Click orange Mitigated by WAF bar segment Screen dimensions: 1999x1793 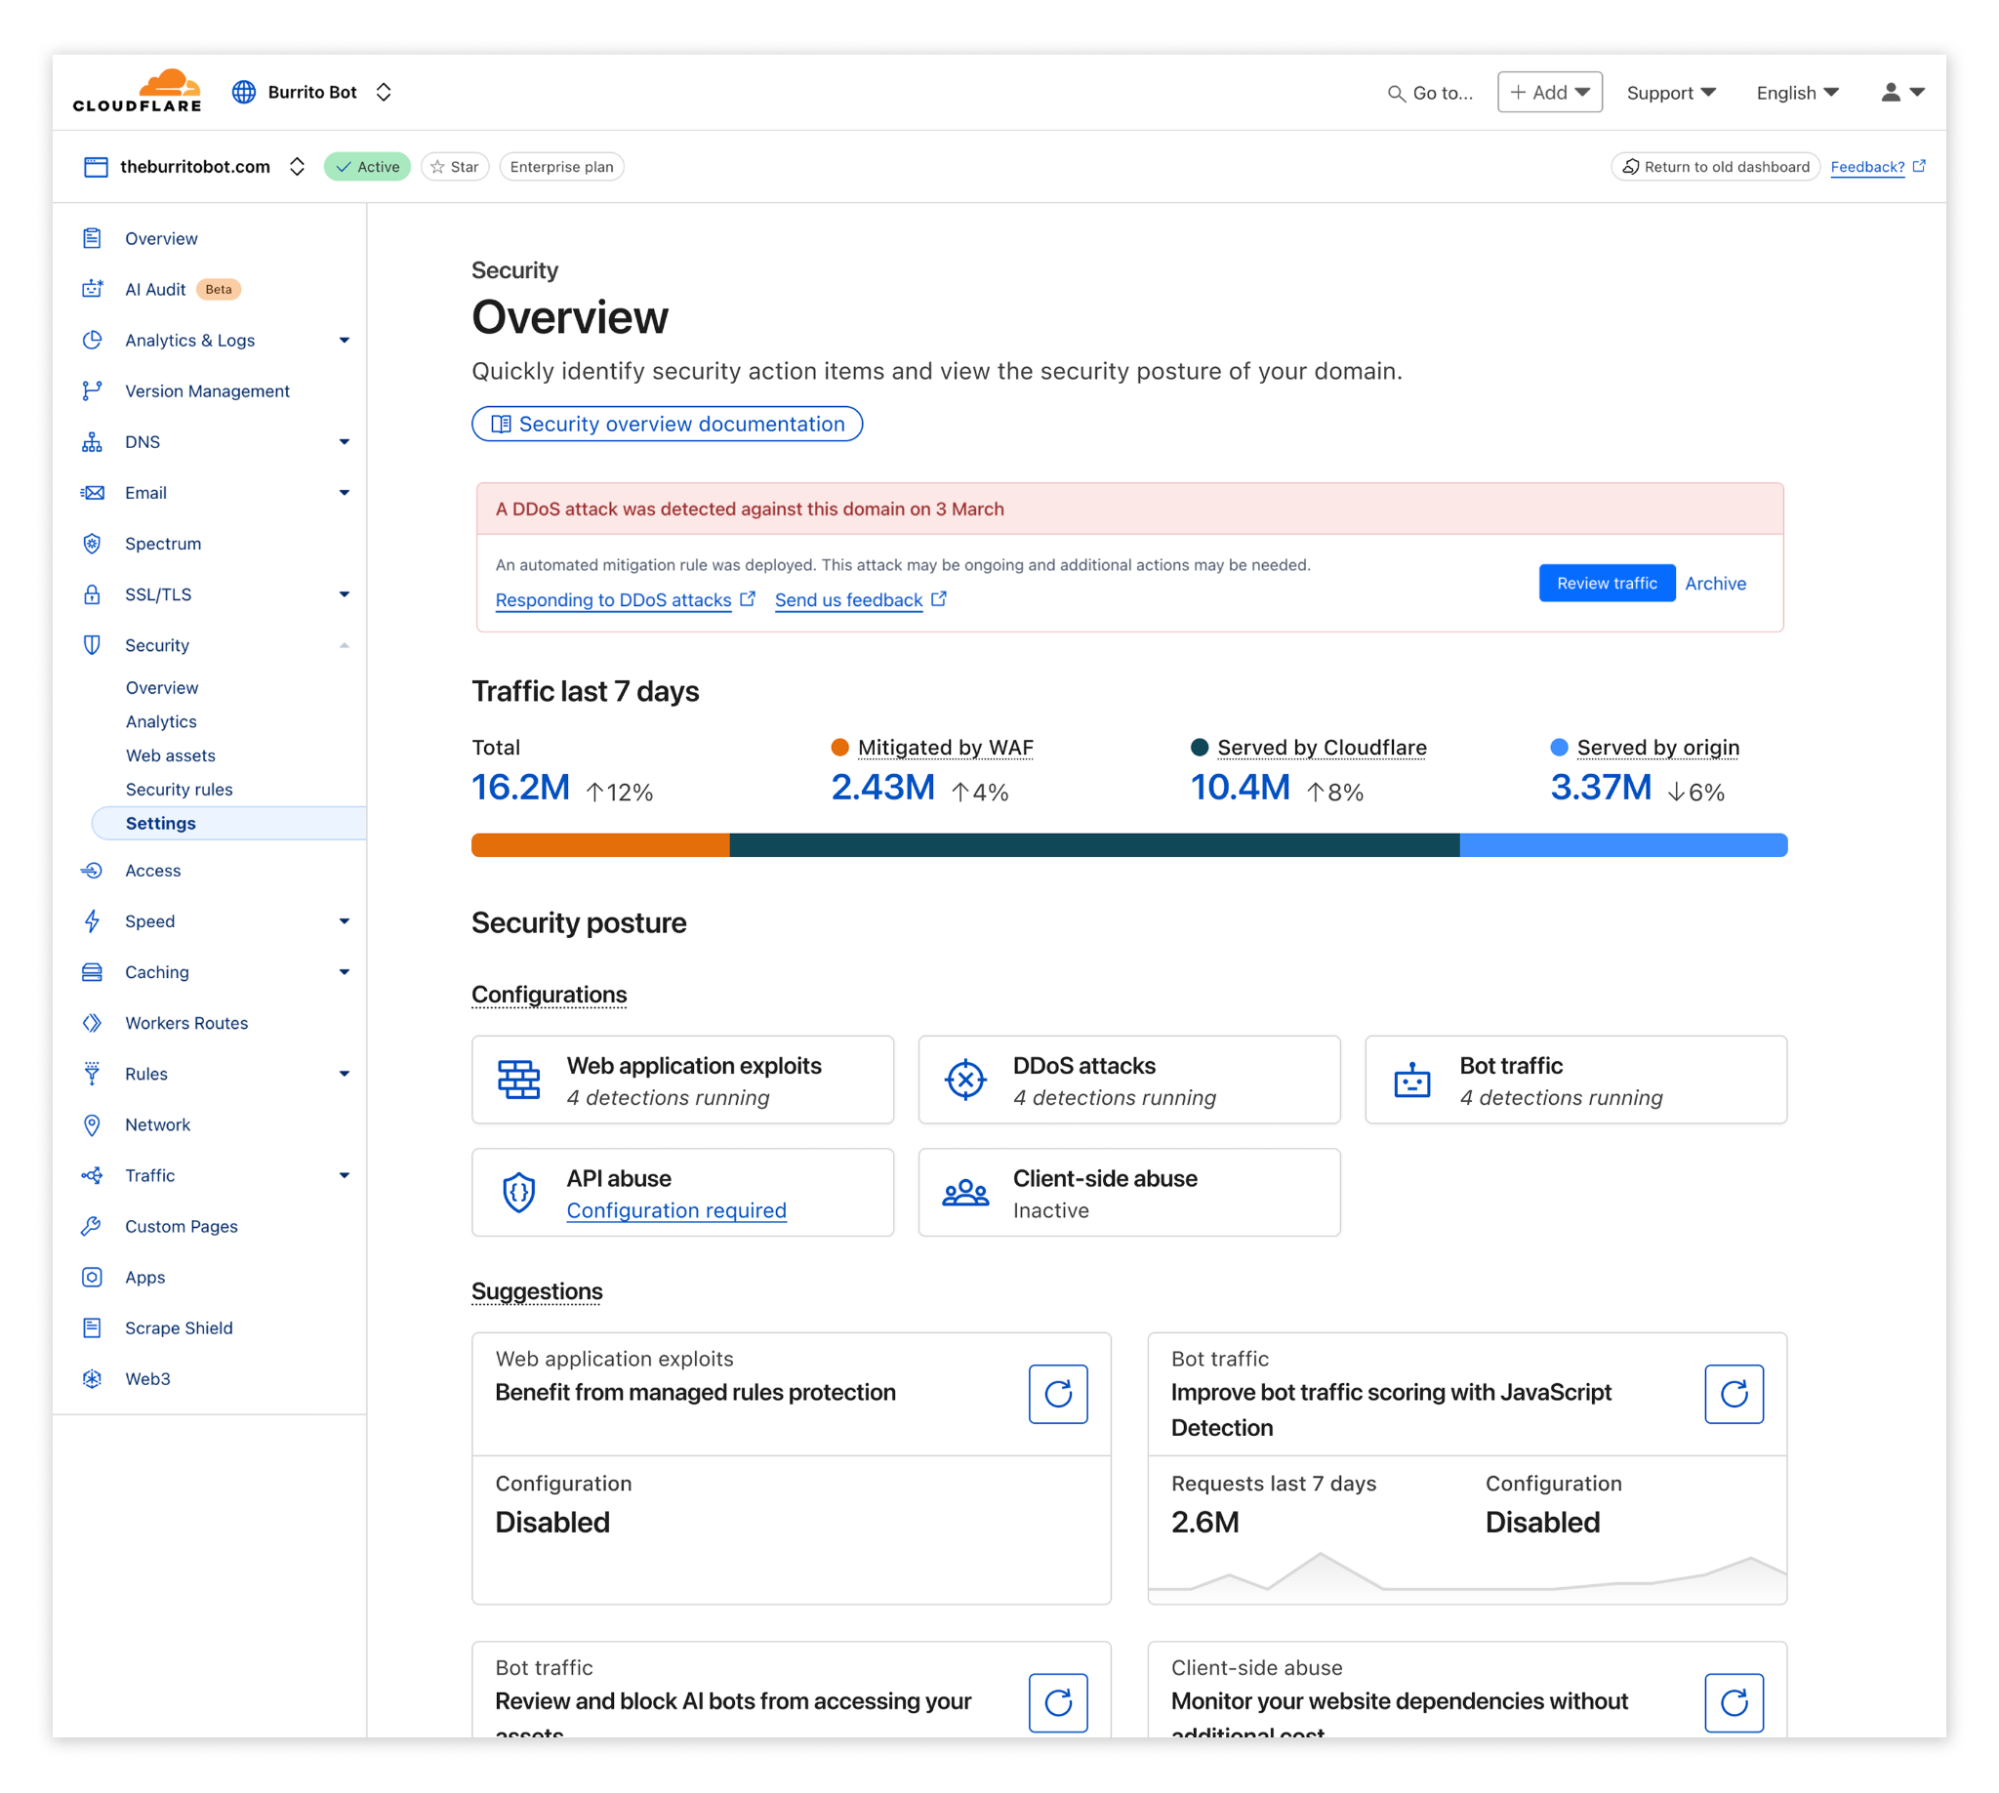pyautogui.click(x=601, y=846)
